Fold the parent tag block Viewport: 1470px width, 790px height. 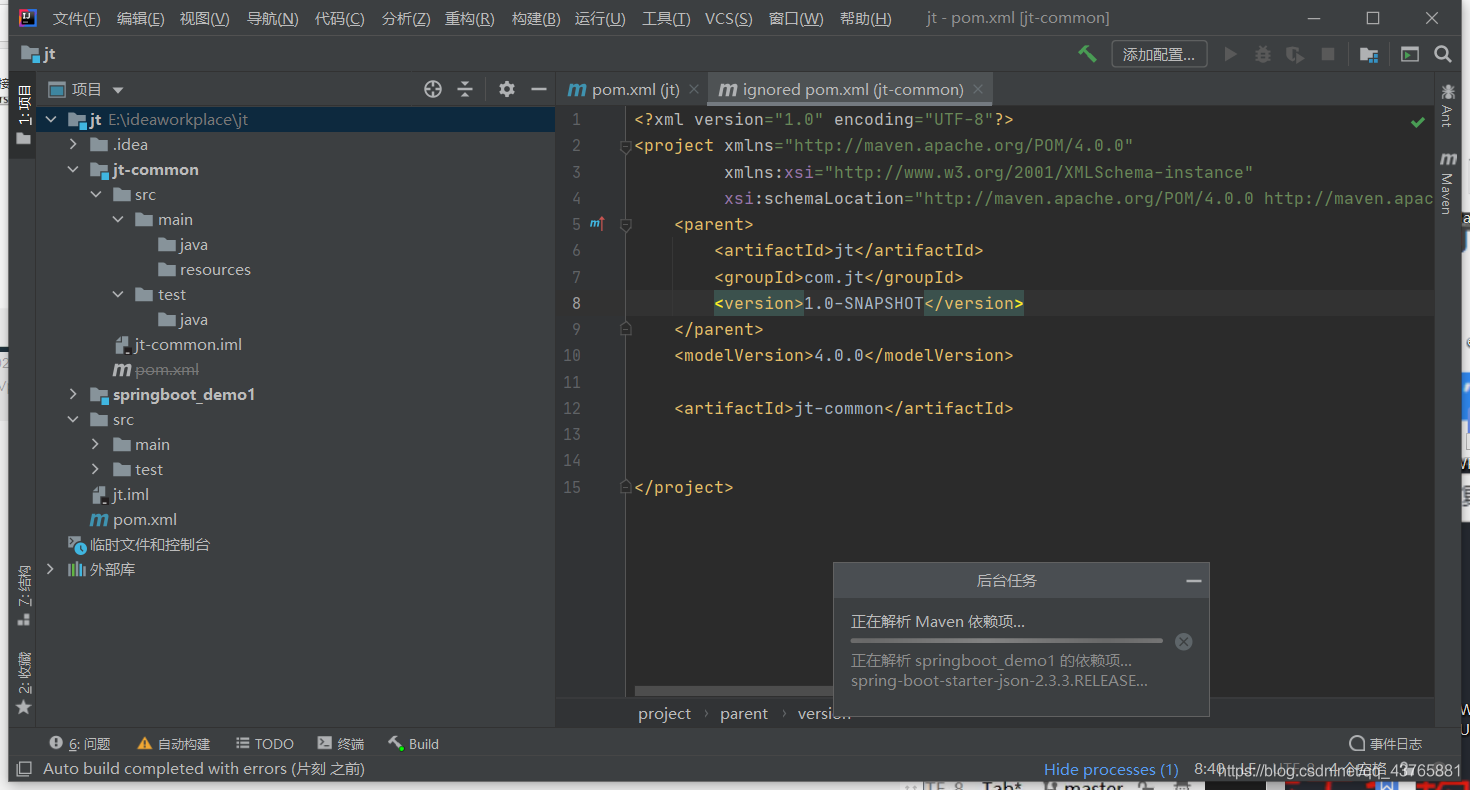[626, 224]
